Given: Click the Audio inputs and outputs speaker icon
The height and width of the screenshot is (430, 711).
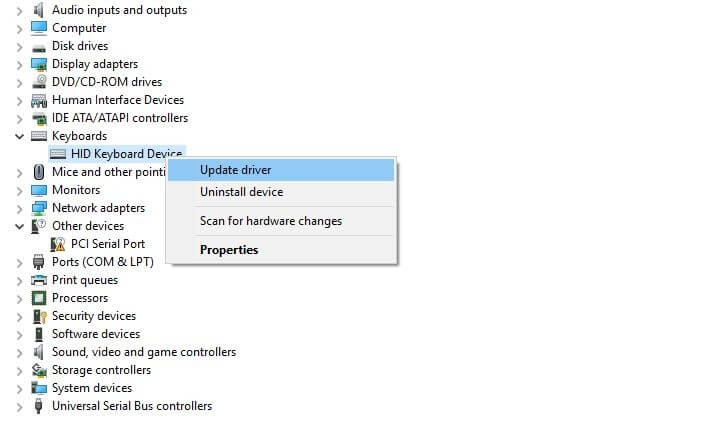Looking at the screenshot, I should 39,10.
